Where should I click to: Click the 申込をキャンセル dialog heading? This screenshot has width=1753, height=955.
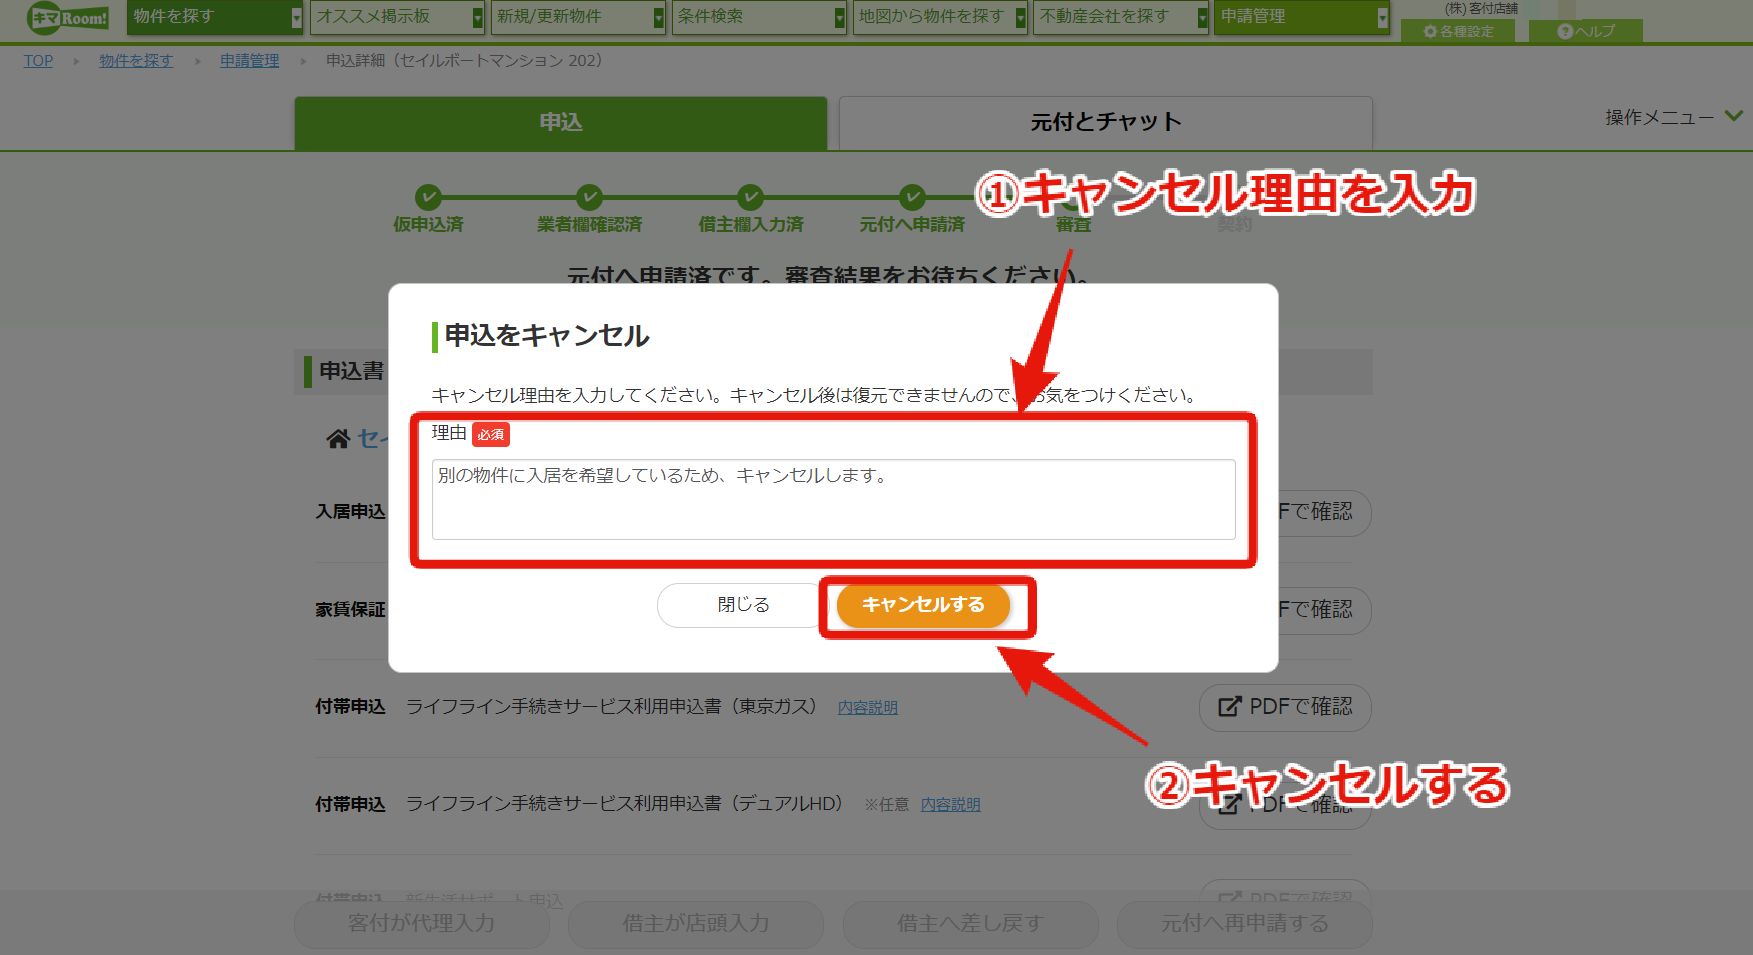pyautogui.click(x=547, y=336)
